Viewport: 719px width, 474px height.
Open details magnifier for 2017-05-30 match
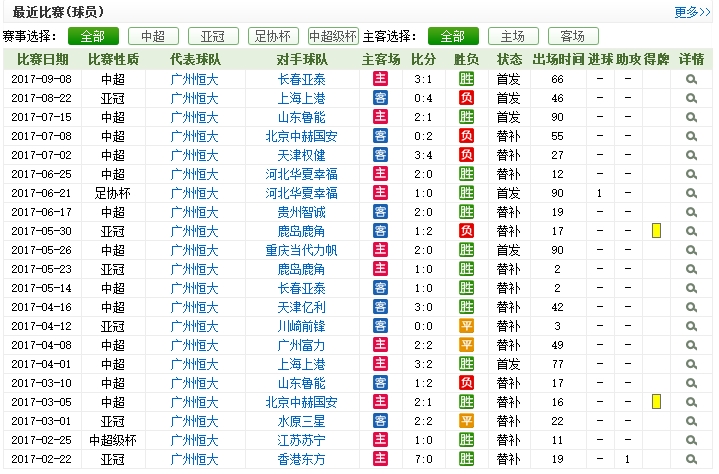coord(691,231)
